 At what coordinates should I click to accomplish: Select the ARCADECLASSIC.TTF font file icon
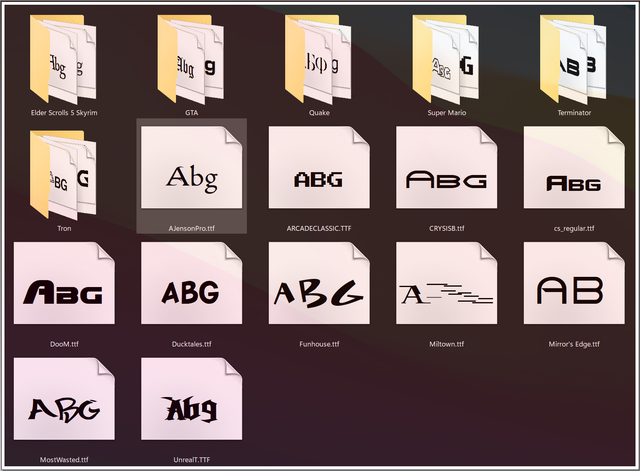(319, 167)
